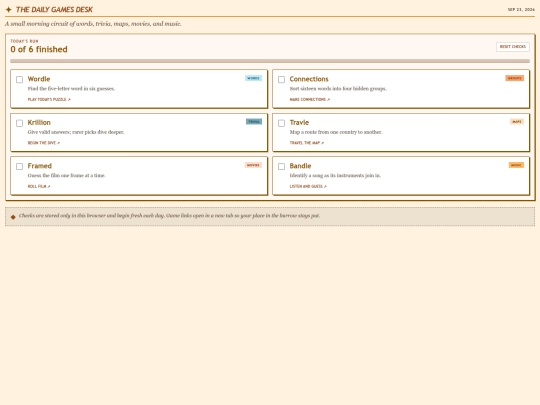Click "Map a route from one country to another"
This screenshot has height=405, width=540.
[x=336, y=132]
